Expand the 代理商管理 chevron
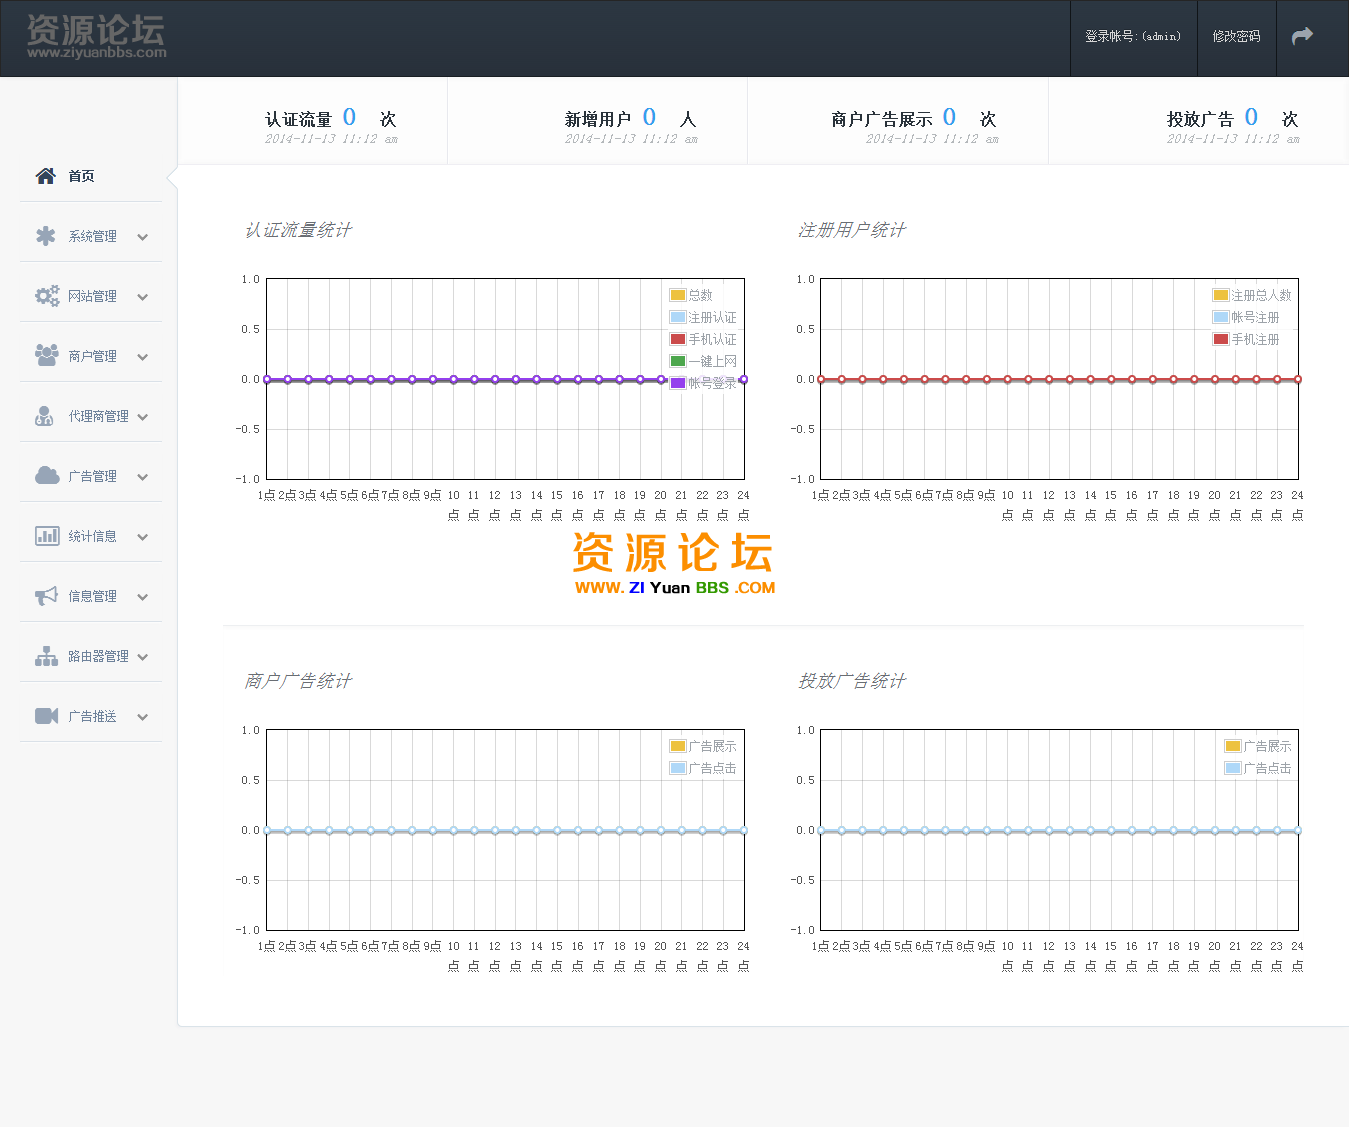Screen dimensions: 1349x1127 [143, 417]
